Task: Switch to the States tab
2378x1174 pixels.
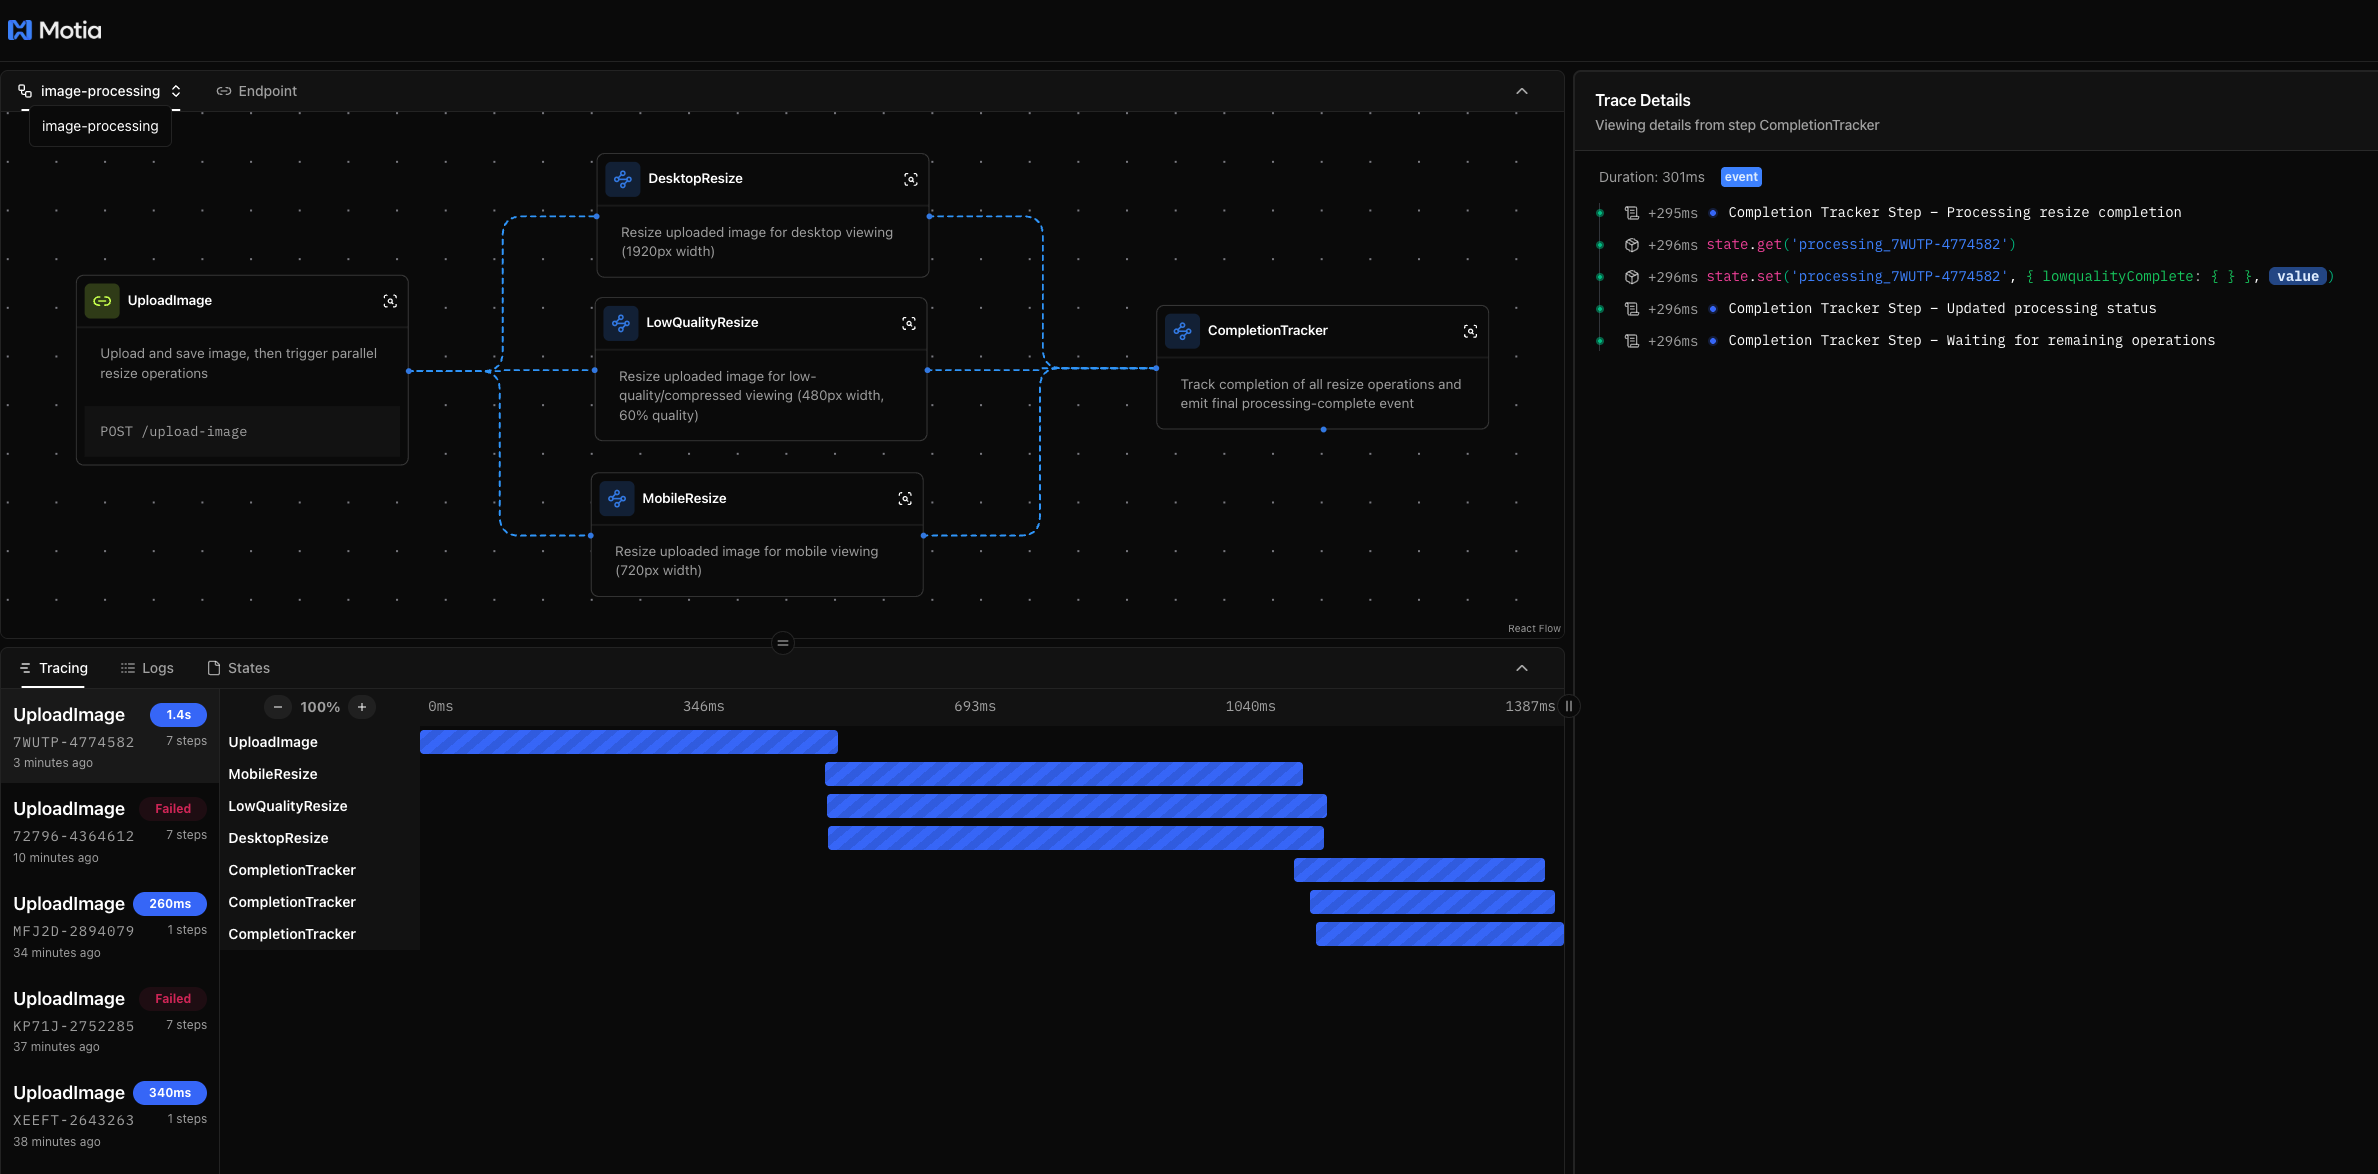Action: tap(238, 668)
